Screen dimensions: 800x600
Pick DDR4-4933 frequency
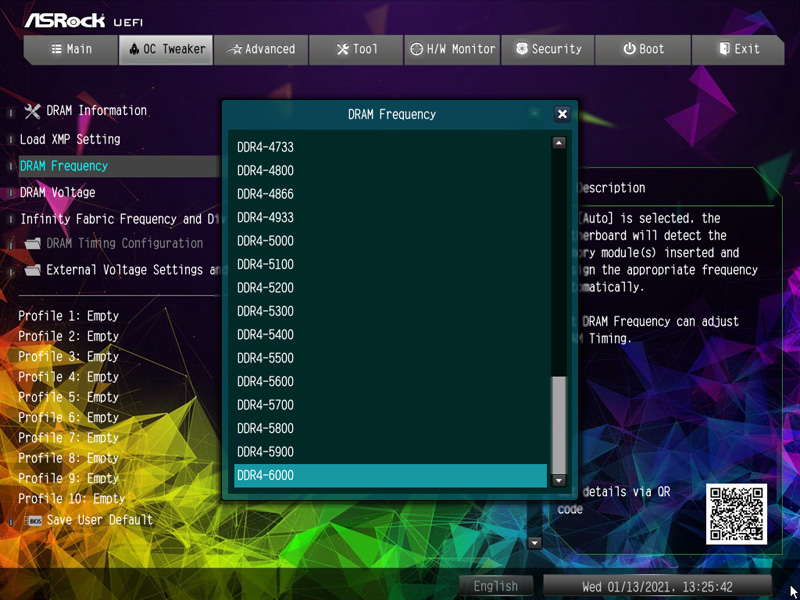(x=390, y=217)
